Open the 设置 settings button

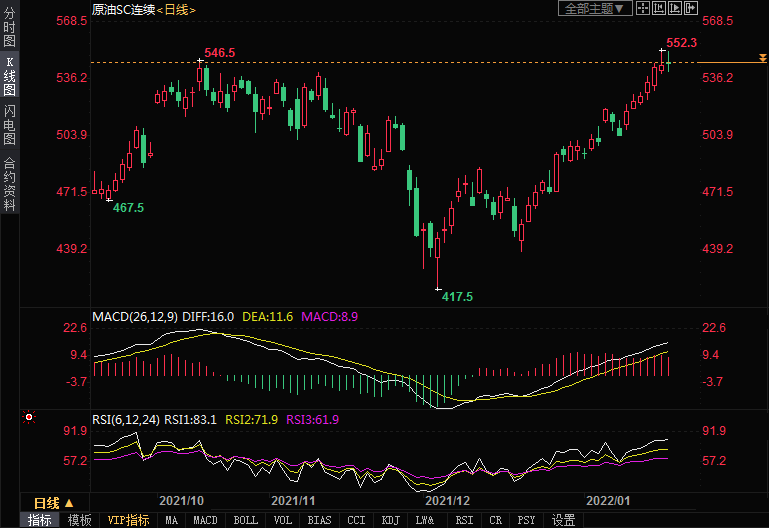pos(564,520)
